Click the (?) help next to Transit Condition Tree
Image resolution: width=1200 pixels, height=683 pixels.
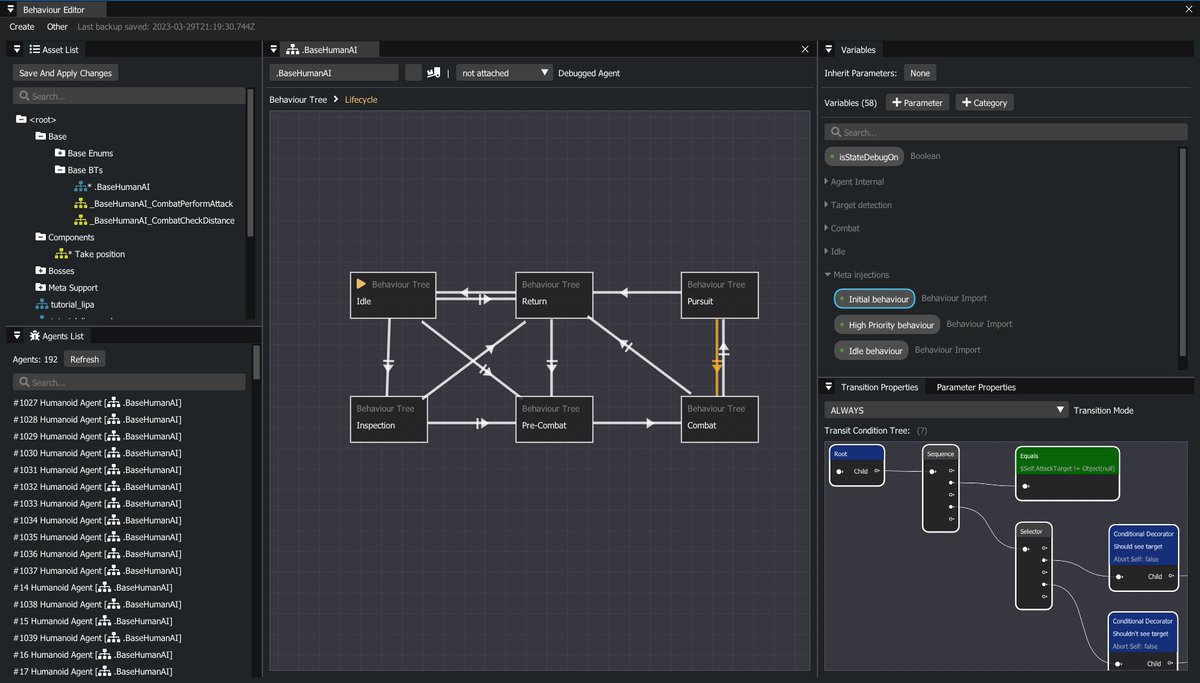click(922, 430)
